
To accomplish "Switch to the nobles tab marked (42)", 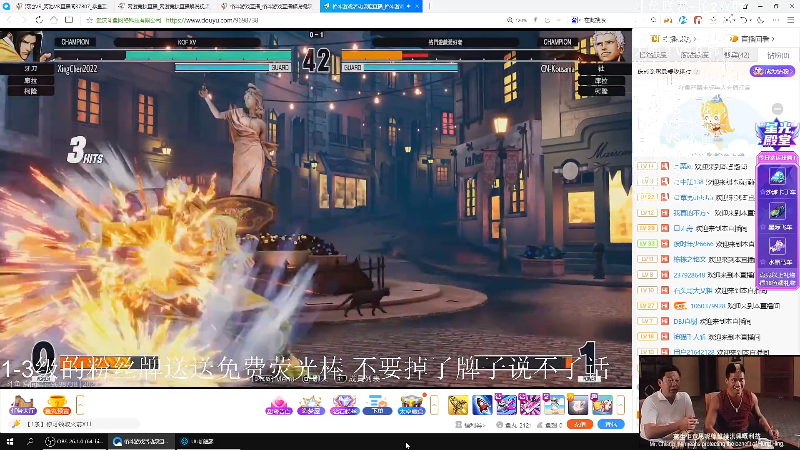I will coord(737,55).
